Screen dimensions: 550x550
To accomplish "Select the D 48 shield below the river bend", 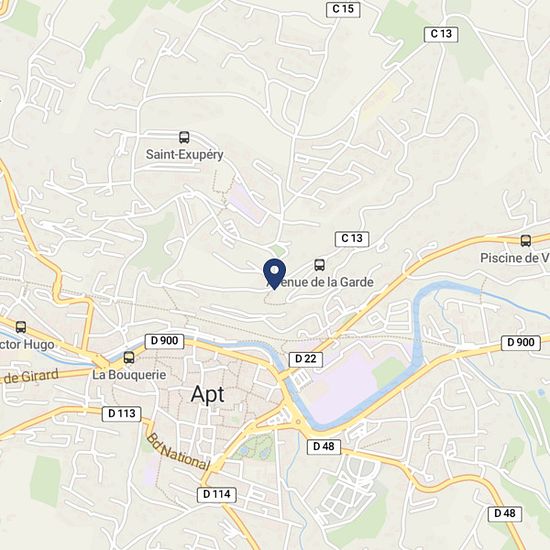I will 323,447.
